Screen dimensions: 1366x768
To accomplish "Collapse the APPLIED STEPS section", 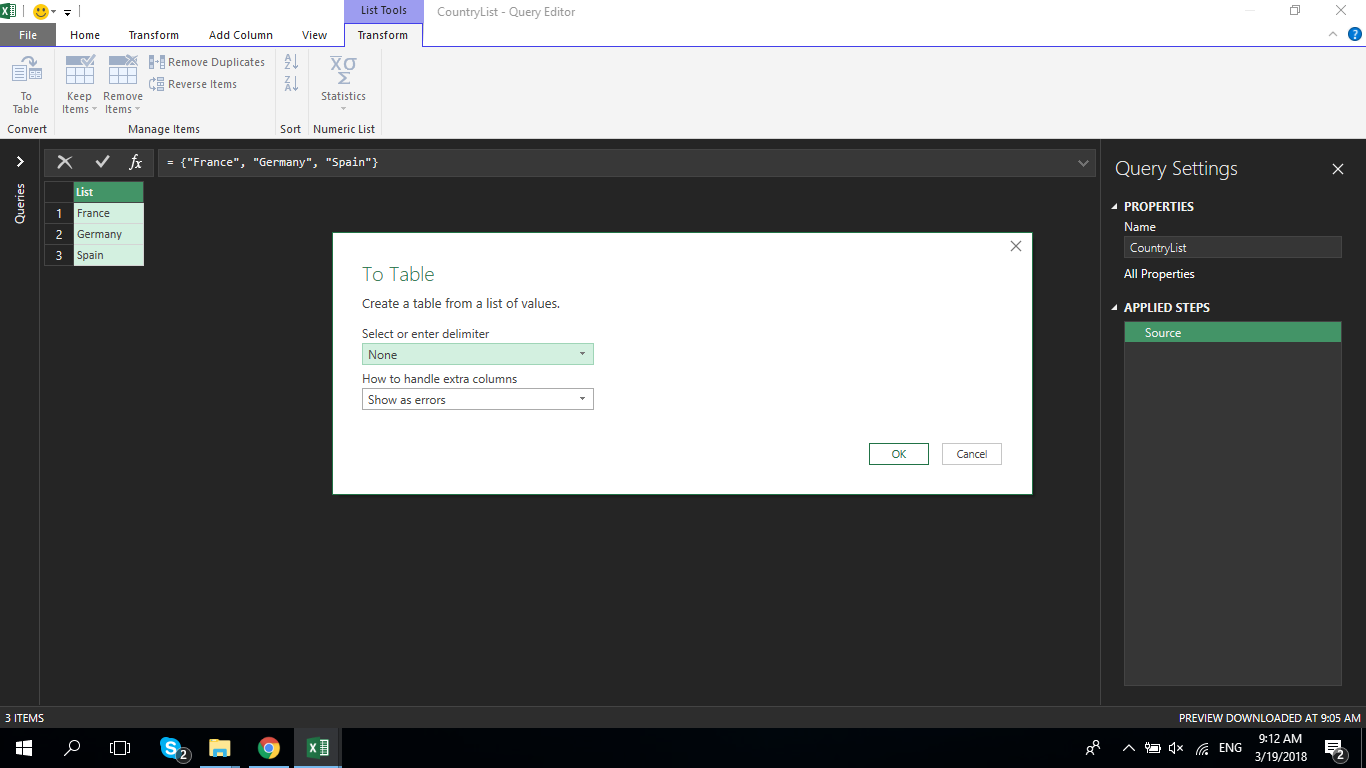I will [x=1116, y=308].
